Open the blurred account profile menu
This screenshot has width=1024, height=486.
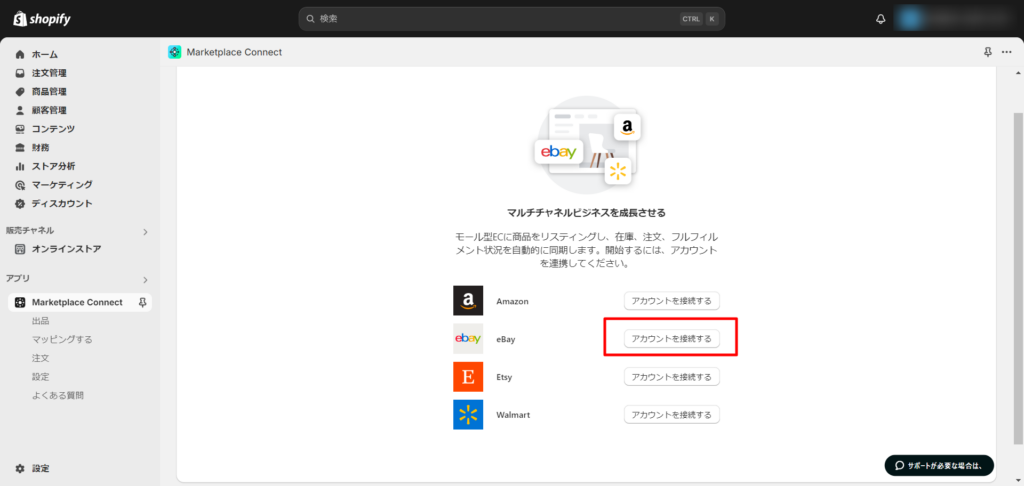951,19
